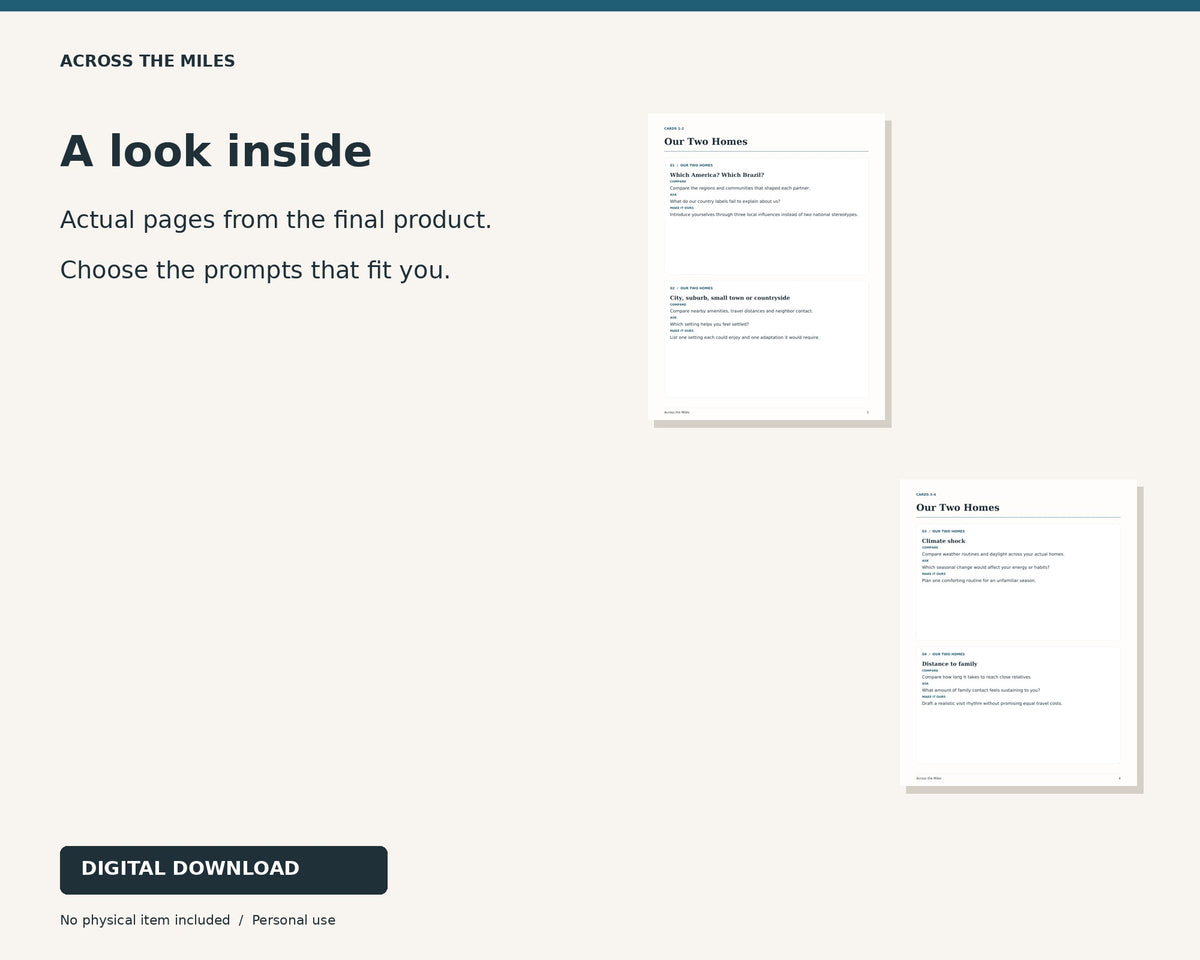Click 'Choose the prompts that fit you' line
Viewport: 1200px width, 960px height.
tap(255, 270)
